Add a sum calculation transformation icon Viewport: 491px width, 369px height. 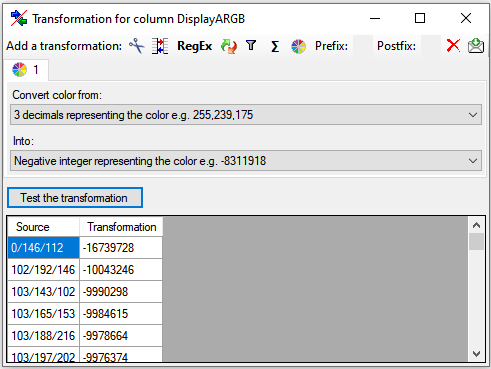(x=275, y=46)
